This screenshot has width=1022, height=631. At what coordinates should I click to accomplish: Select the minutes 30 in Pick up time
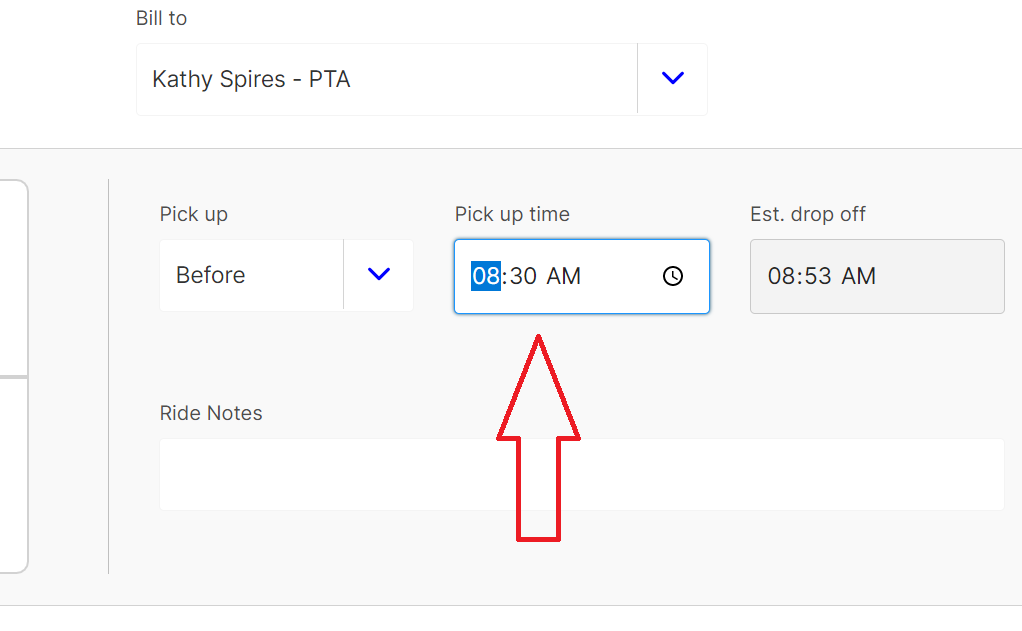click(523, 276)
